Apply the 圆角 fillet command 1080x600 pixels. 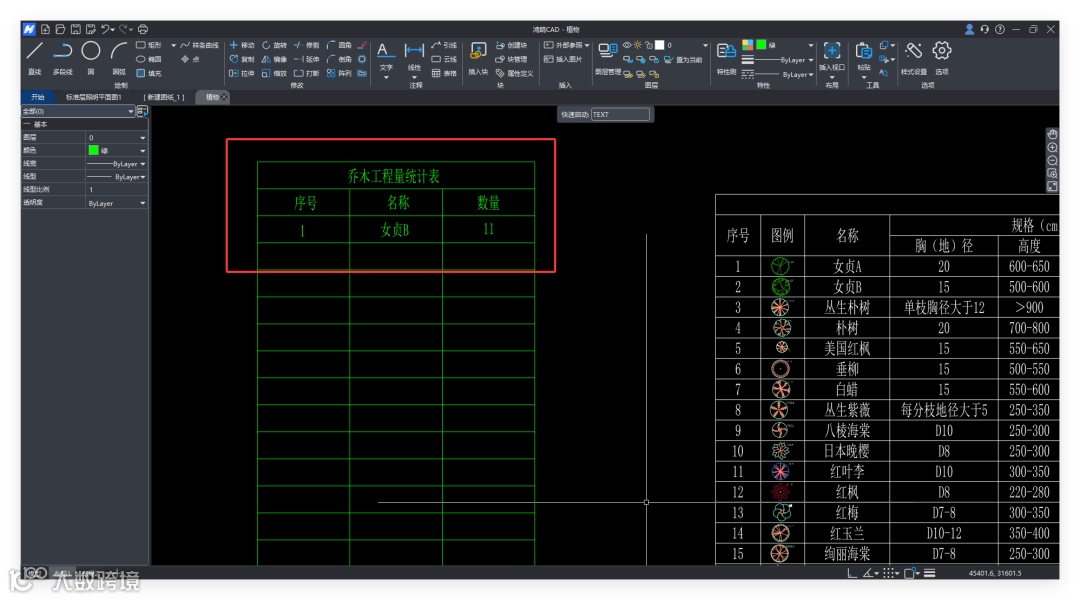[339, 45]
